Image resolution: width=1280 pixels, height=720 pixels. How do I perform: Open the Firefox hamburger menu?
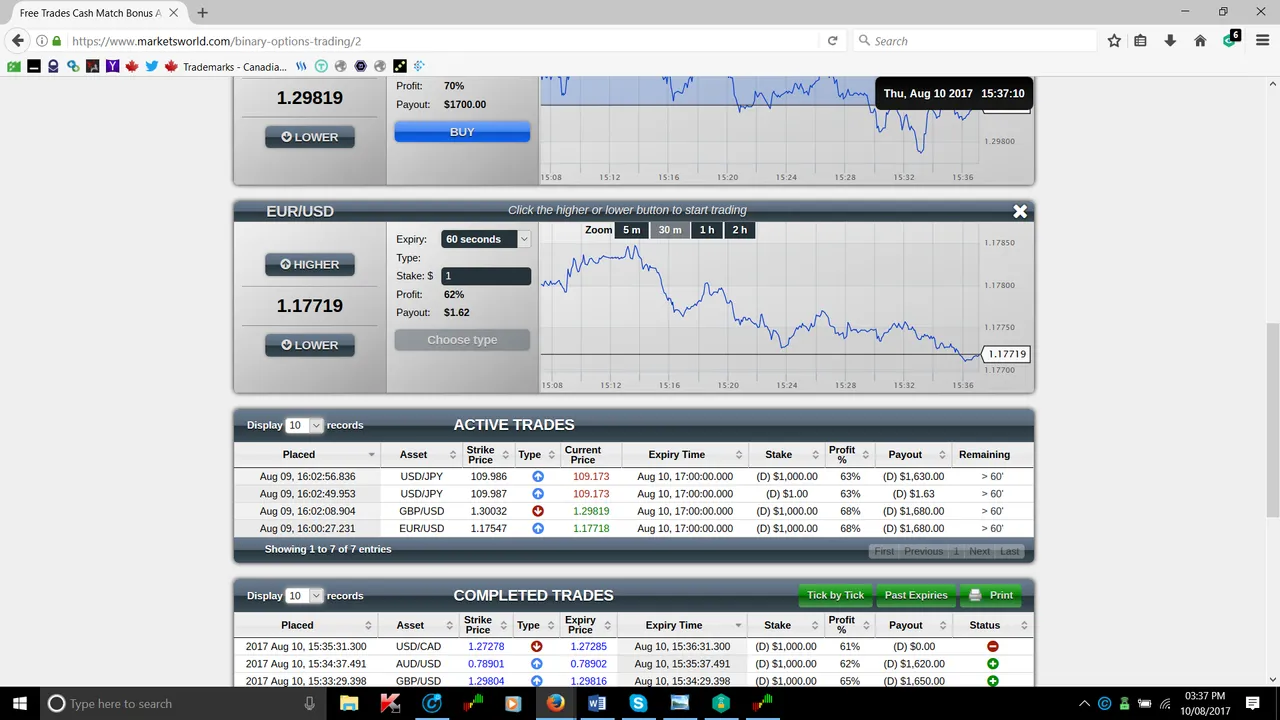[x=1261, y=41]
